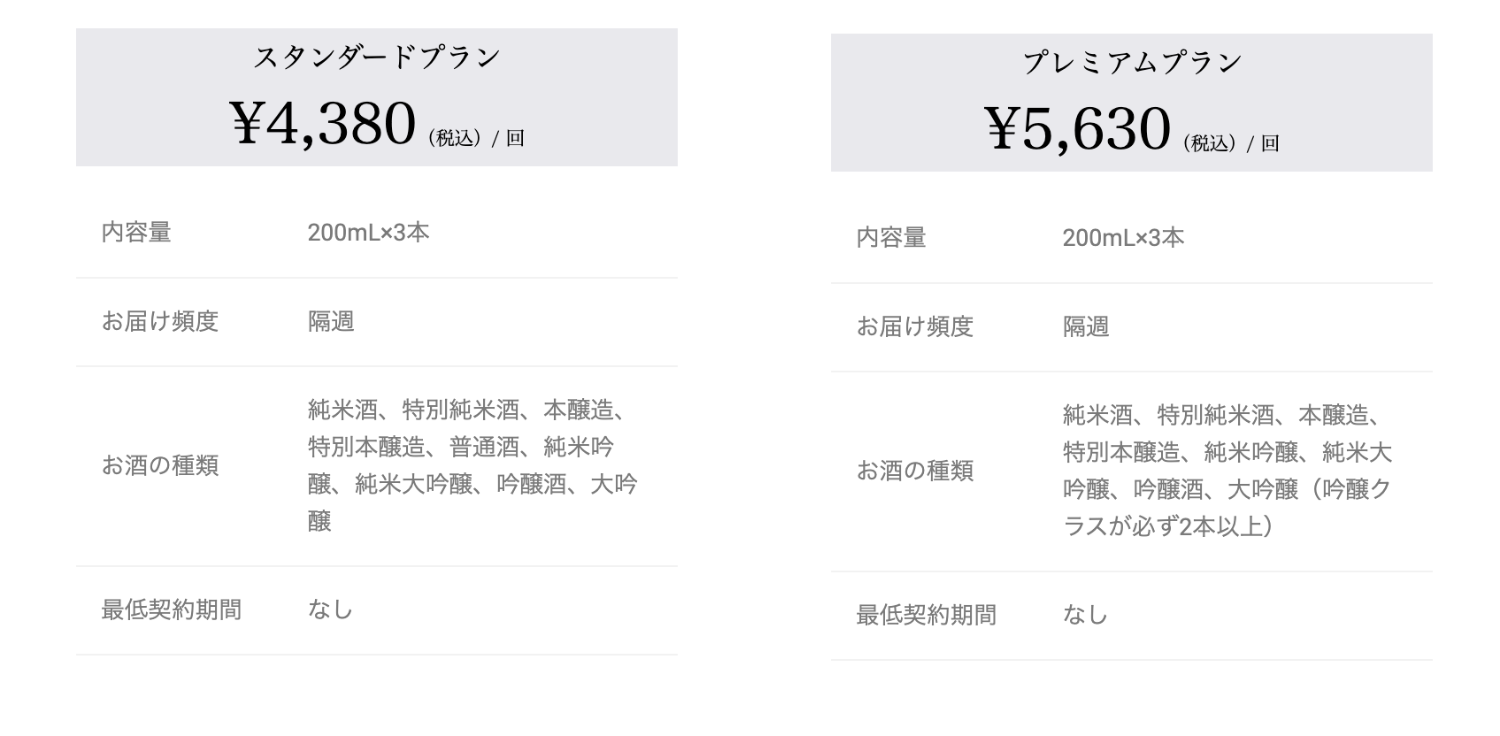Click standard plan sake types list
Image resolution: width=1500 pixels, height=736 pixels.
pyautogui.click(x=472, y=466)
